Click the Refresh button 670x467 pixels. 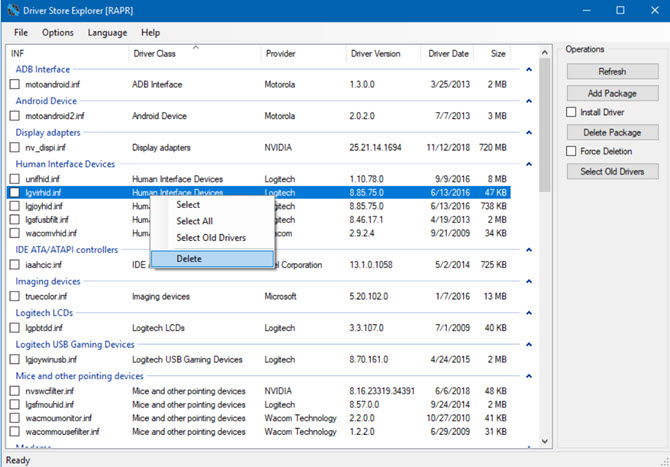tap(612, 71)
